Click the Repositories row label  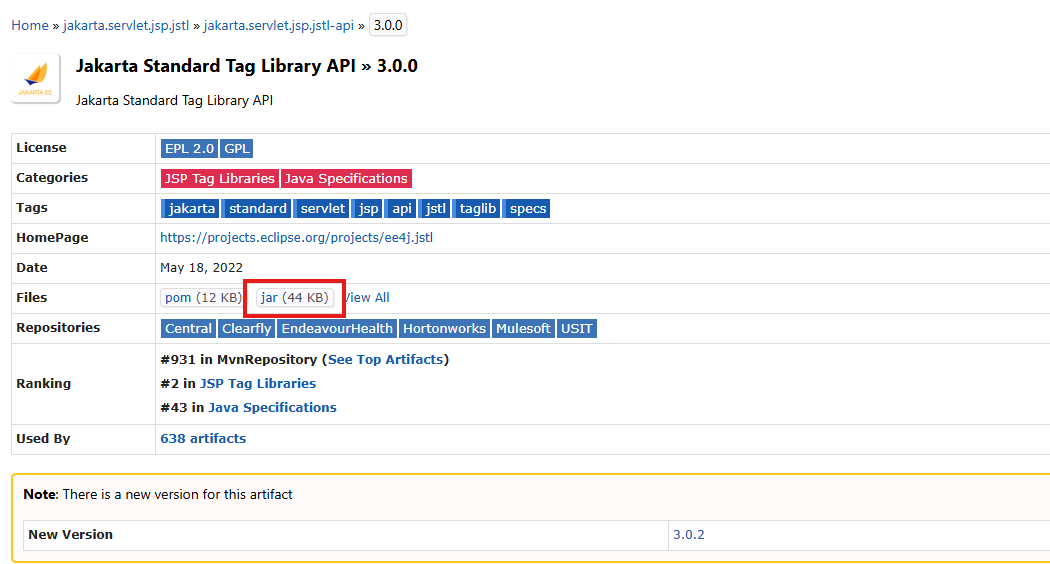coord(58,328)
